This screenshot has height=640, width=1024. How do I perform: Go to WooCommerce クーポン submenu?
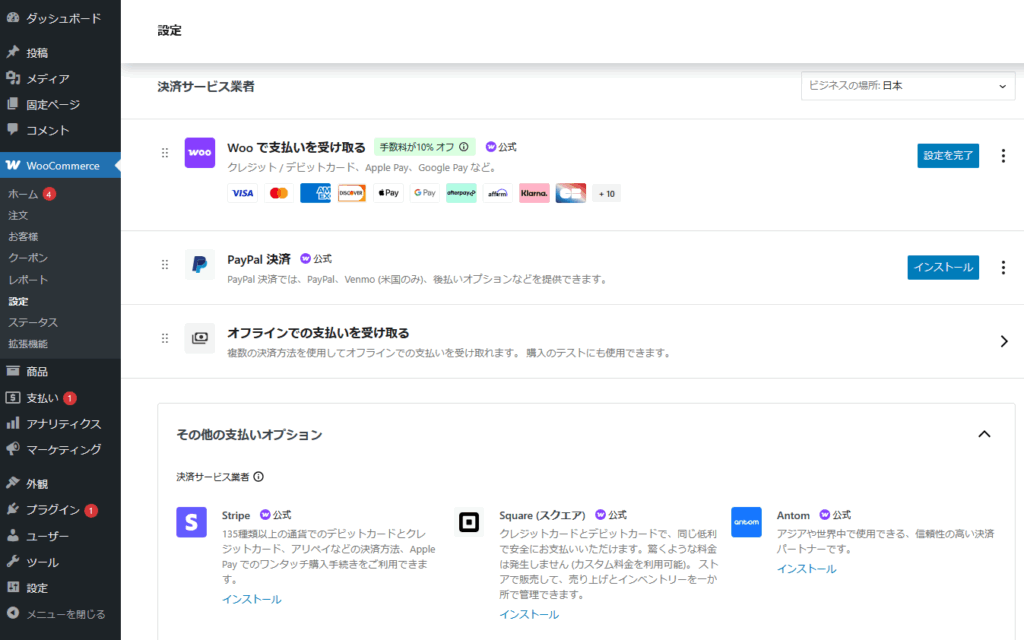point(28,258)
